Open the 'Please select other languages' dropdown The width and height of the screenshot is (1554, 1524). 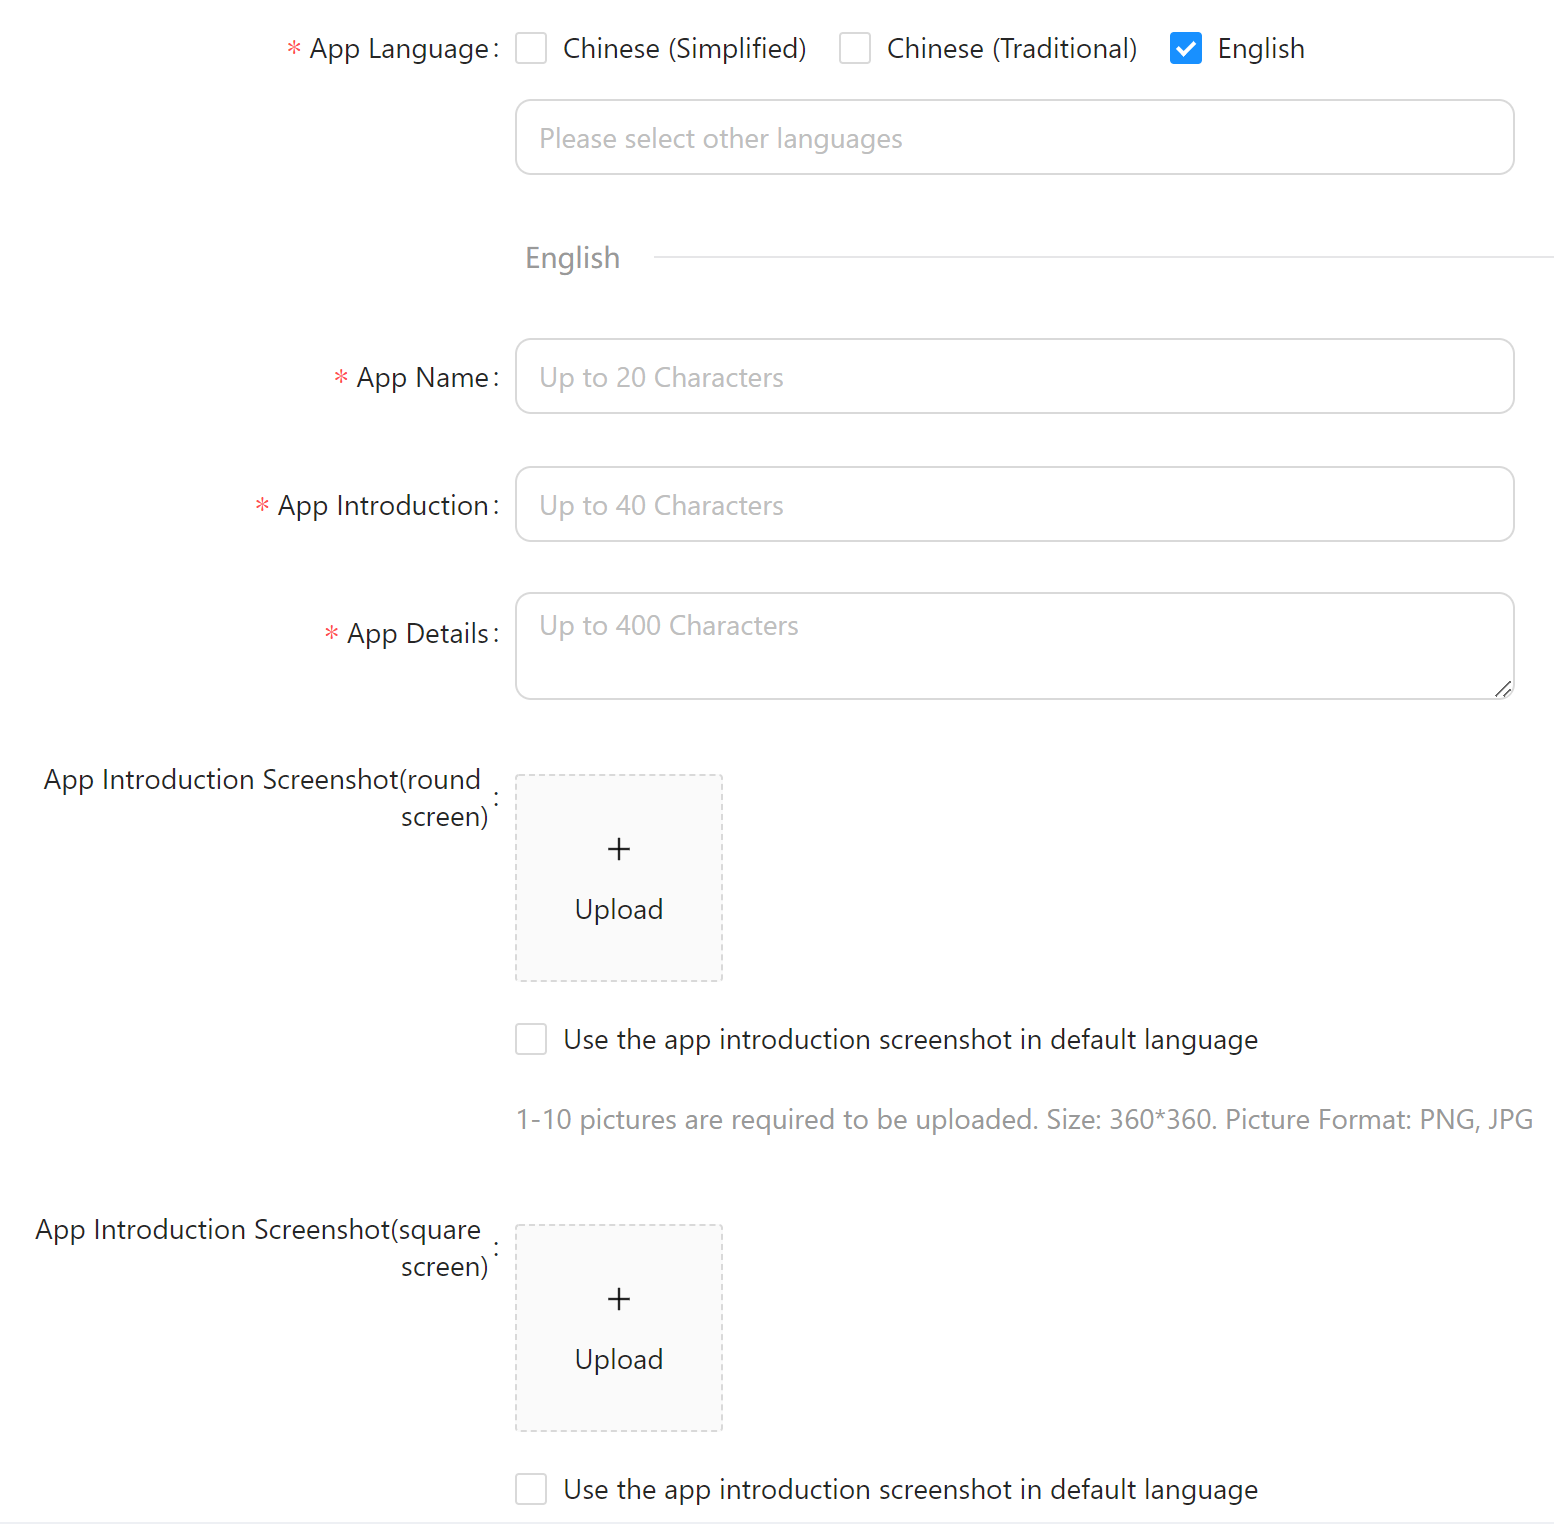point(1014,137)
